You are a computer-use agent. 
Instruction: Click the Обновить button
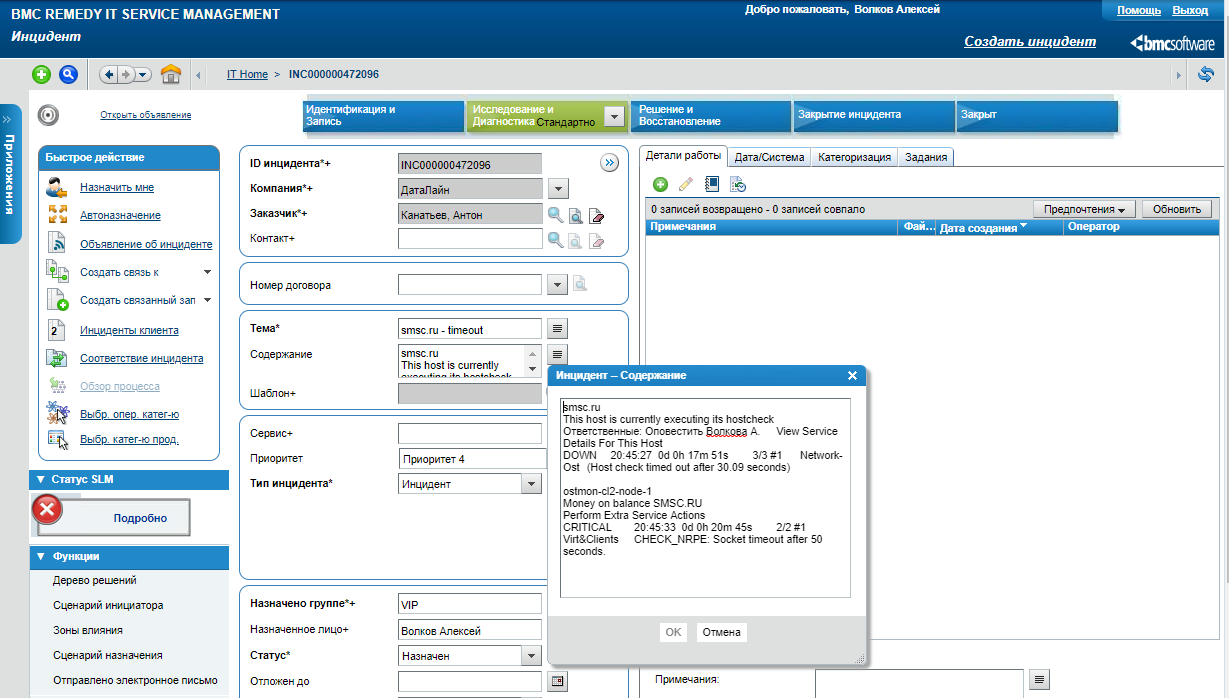1176,209
